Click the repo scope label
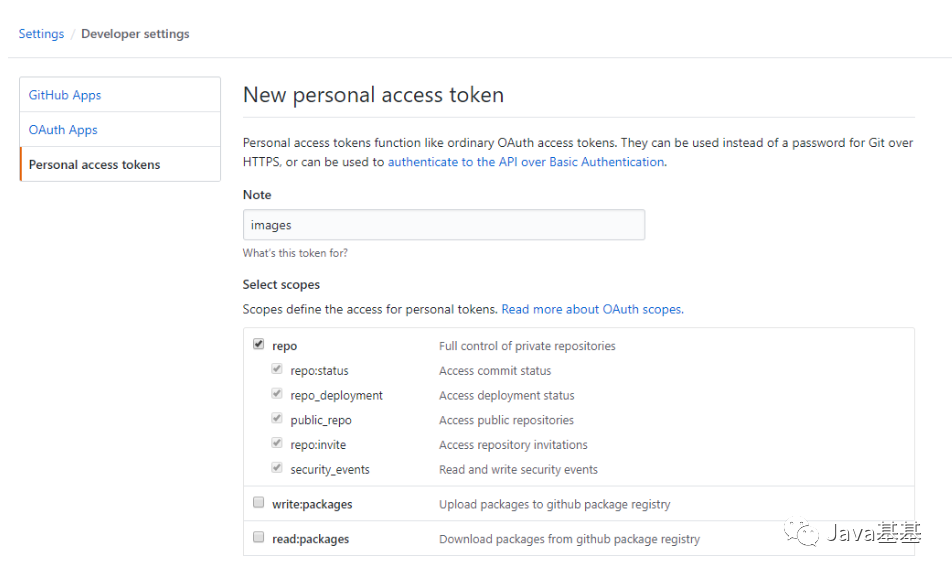 click(x=285, y=346)
